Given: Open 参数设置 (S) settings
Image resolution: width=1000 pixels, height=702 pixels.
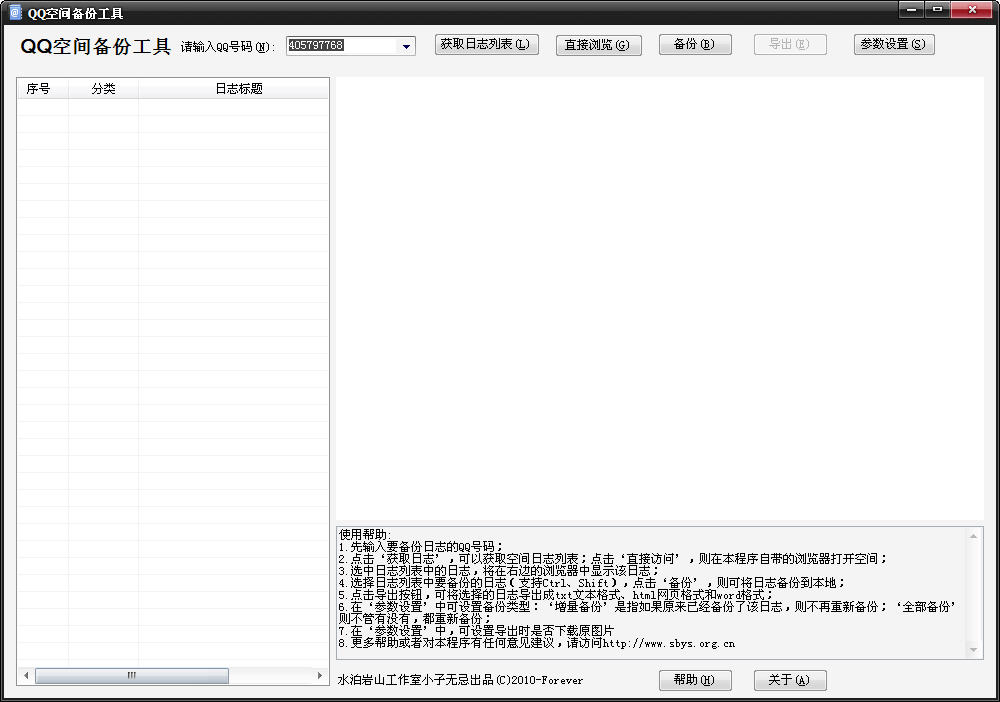Looking at the screenshot, I should coord(893,44).
